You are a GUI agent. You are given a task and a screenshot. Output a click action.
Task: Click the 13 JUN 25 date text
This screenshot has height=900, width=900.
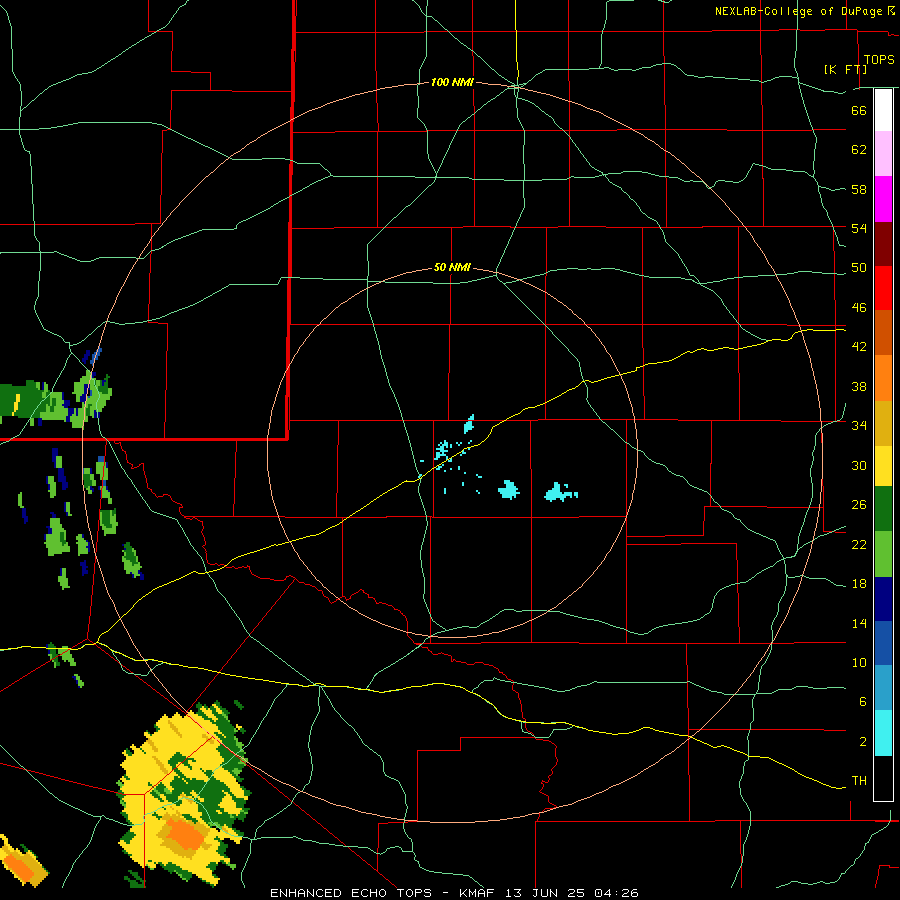(546, 893)
